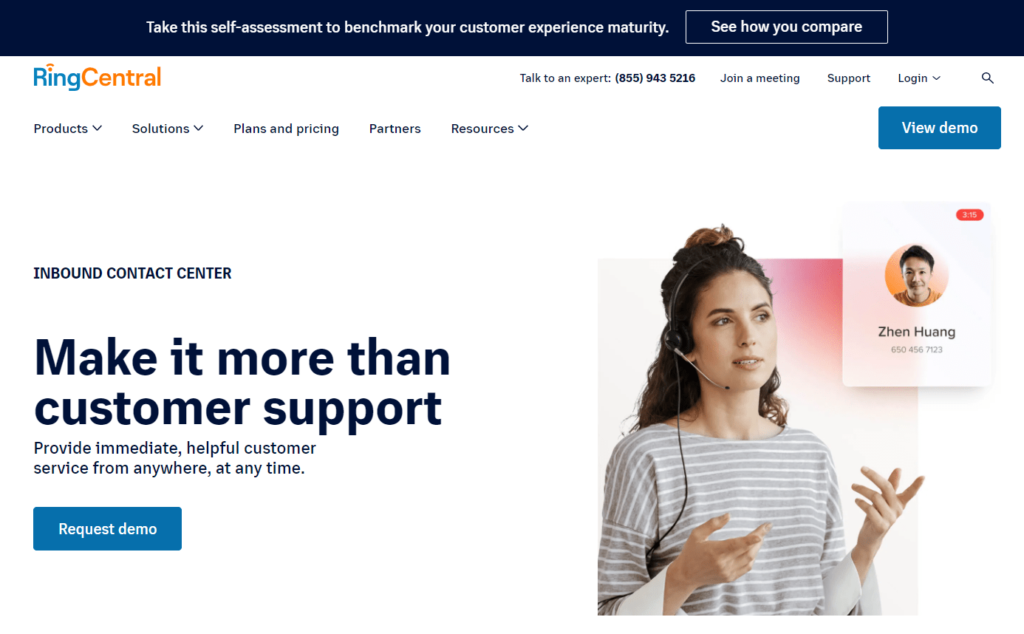Expand the Solutions dropdown

pos(167,129)
